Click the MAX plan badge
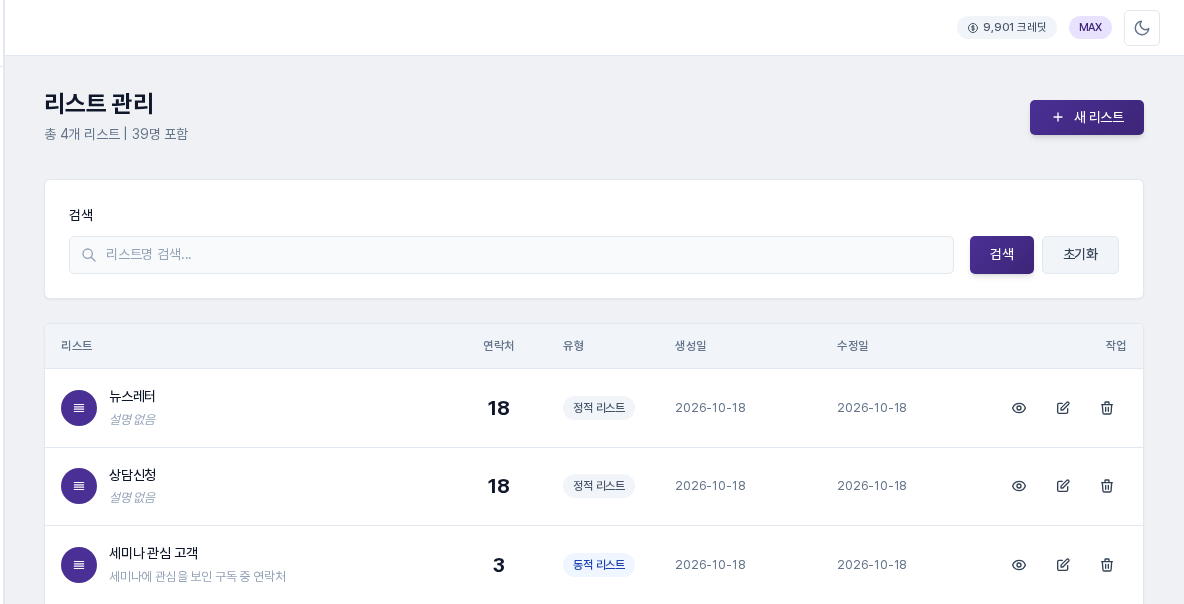The width and height of the screenshot is (1184, 604). point(1090,28)
